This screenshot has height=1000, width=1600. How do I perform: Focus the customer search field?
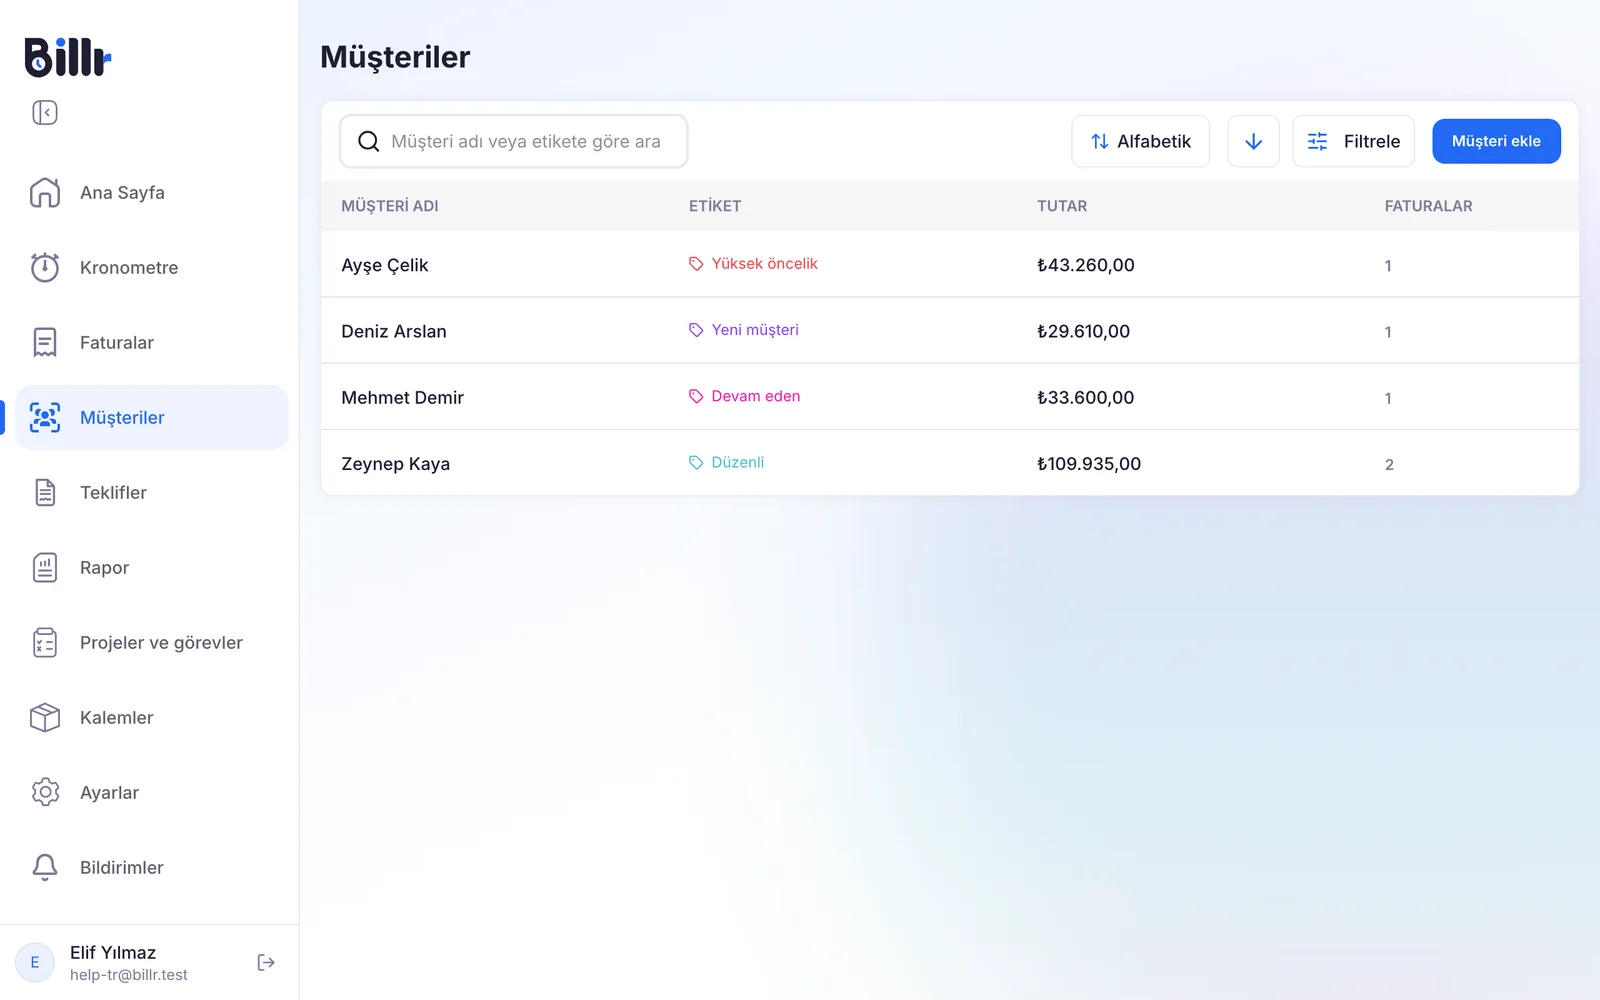514,141
